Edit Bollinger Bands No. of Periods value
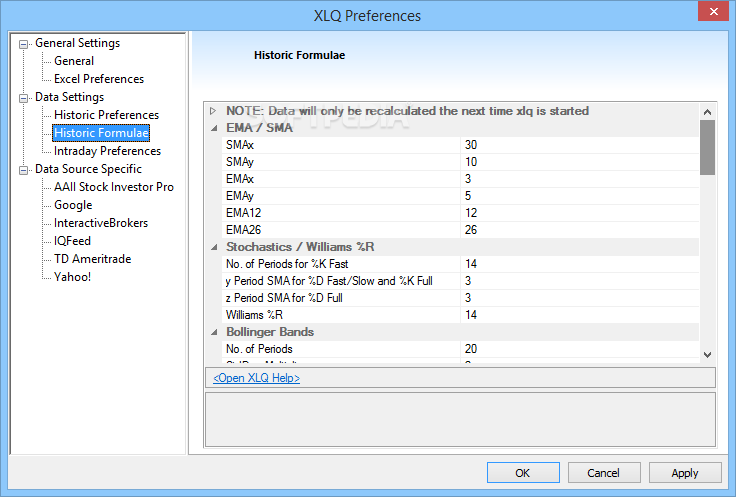The image size is (736, 497). [580, 349]
